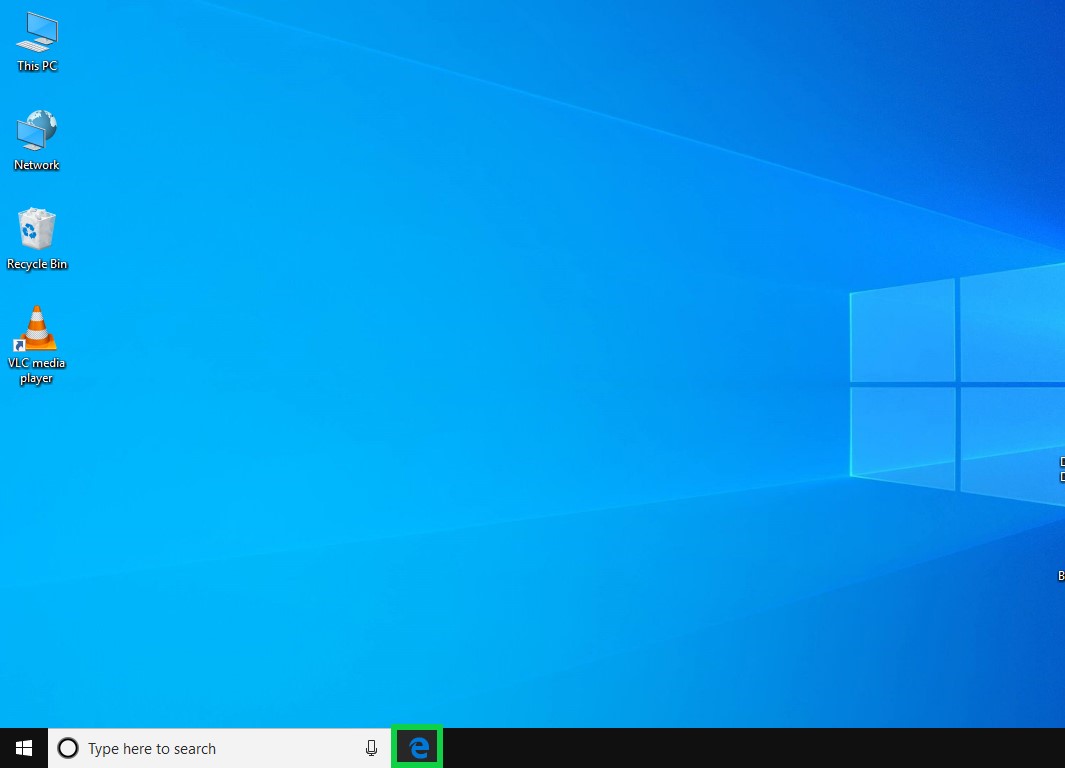This screenshot has width=1065, height=768.
Task: Click the cut-off 'D' label at right edge
Action: [x=1061, y=469]
